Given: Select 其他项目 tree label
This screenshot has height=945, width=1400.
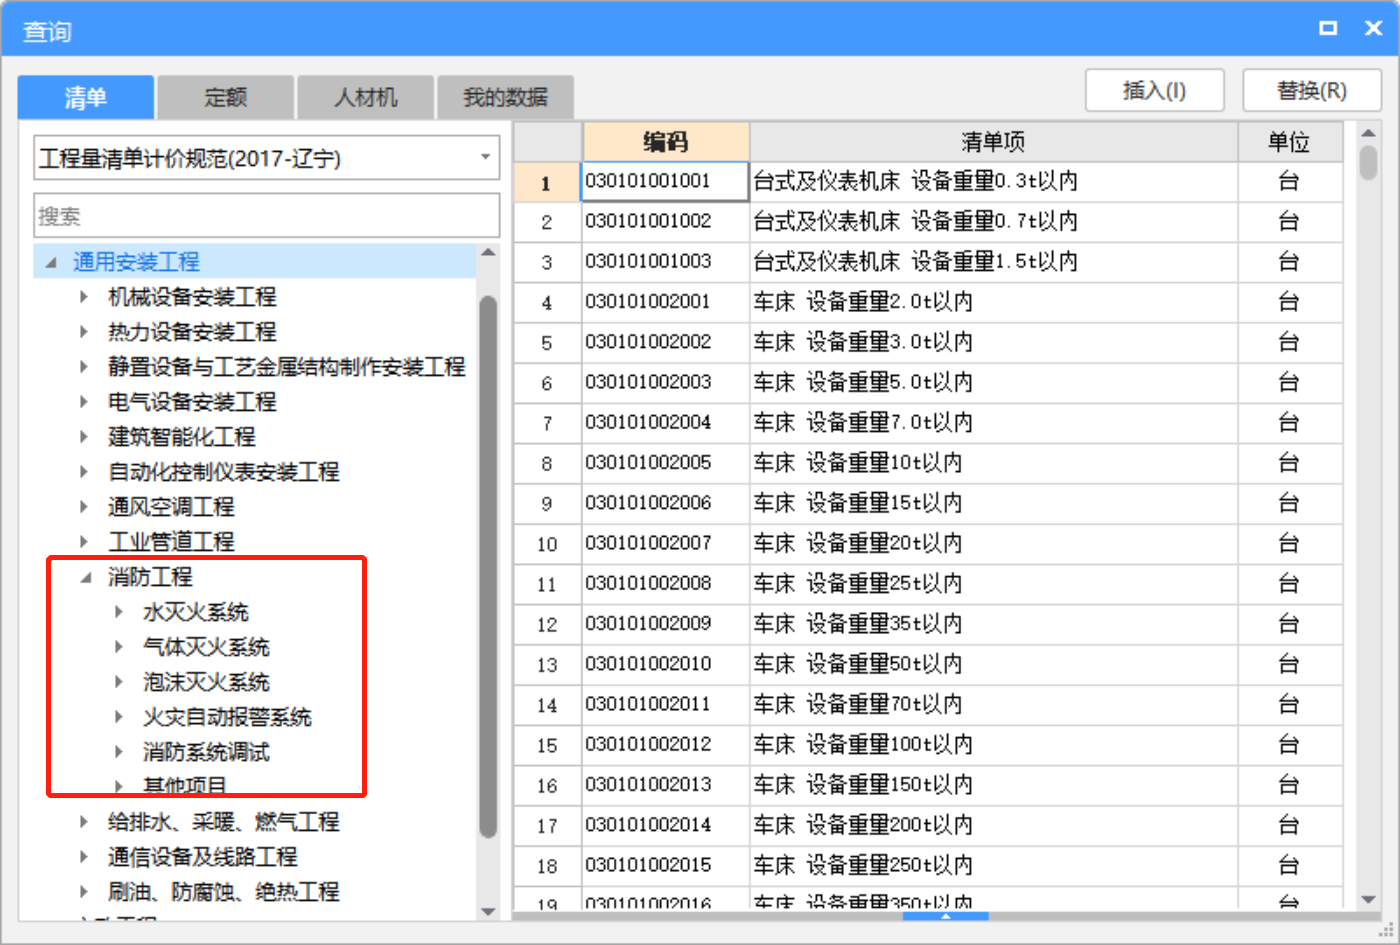Looking at the screenshot, I should (185, 786).
